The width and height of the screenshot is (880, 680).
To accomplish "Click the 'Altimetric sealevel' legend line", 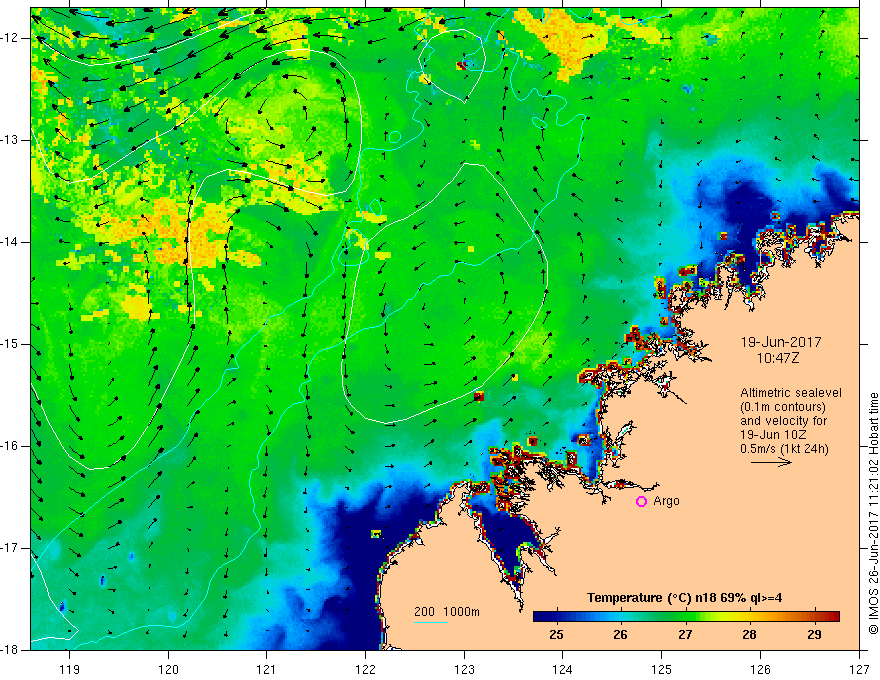I will pos(791,393).
